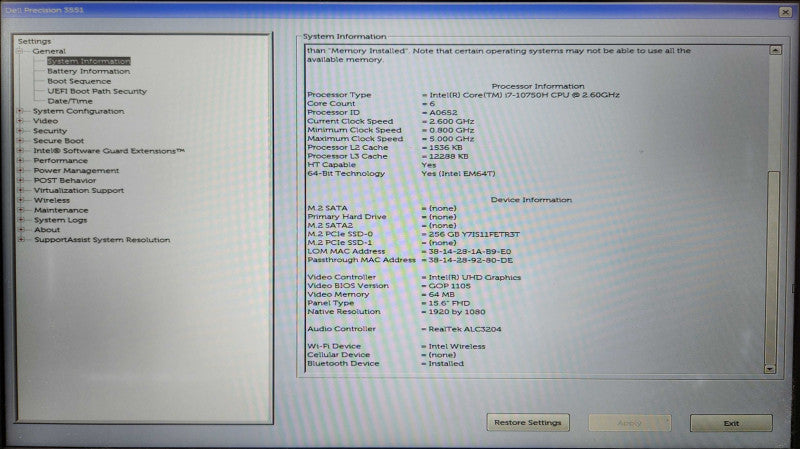
Task: Open Battery Information settings
Action: point(89,71)
